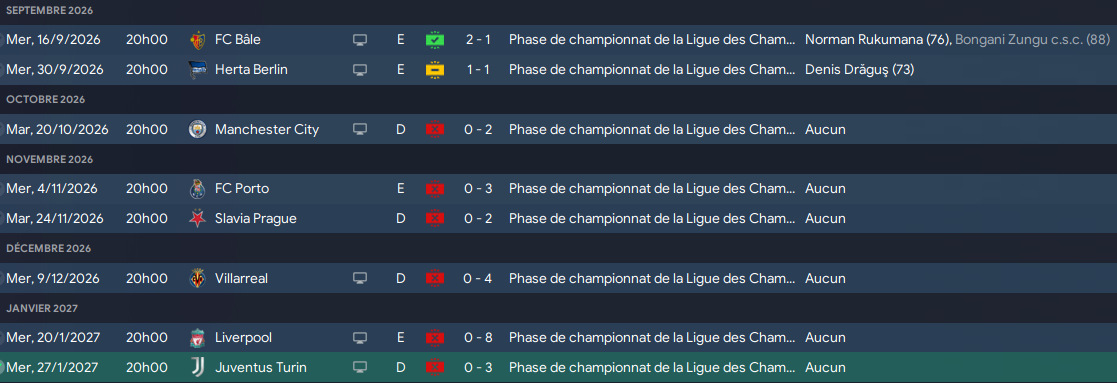Click the Liverpool club badge

[x=197, y=337]
